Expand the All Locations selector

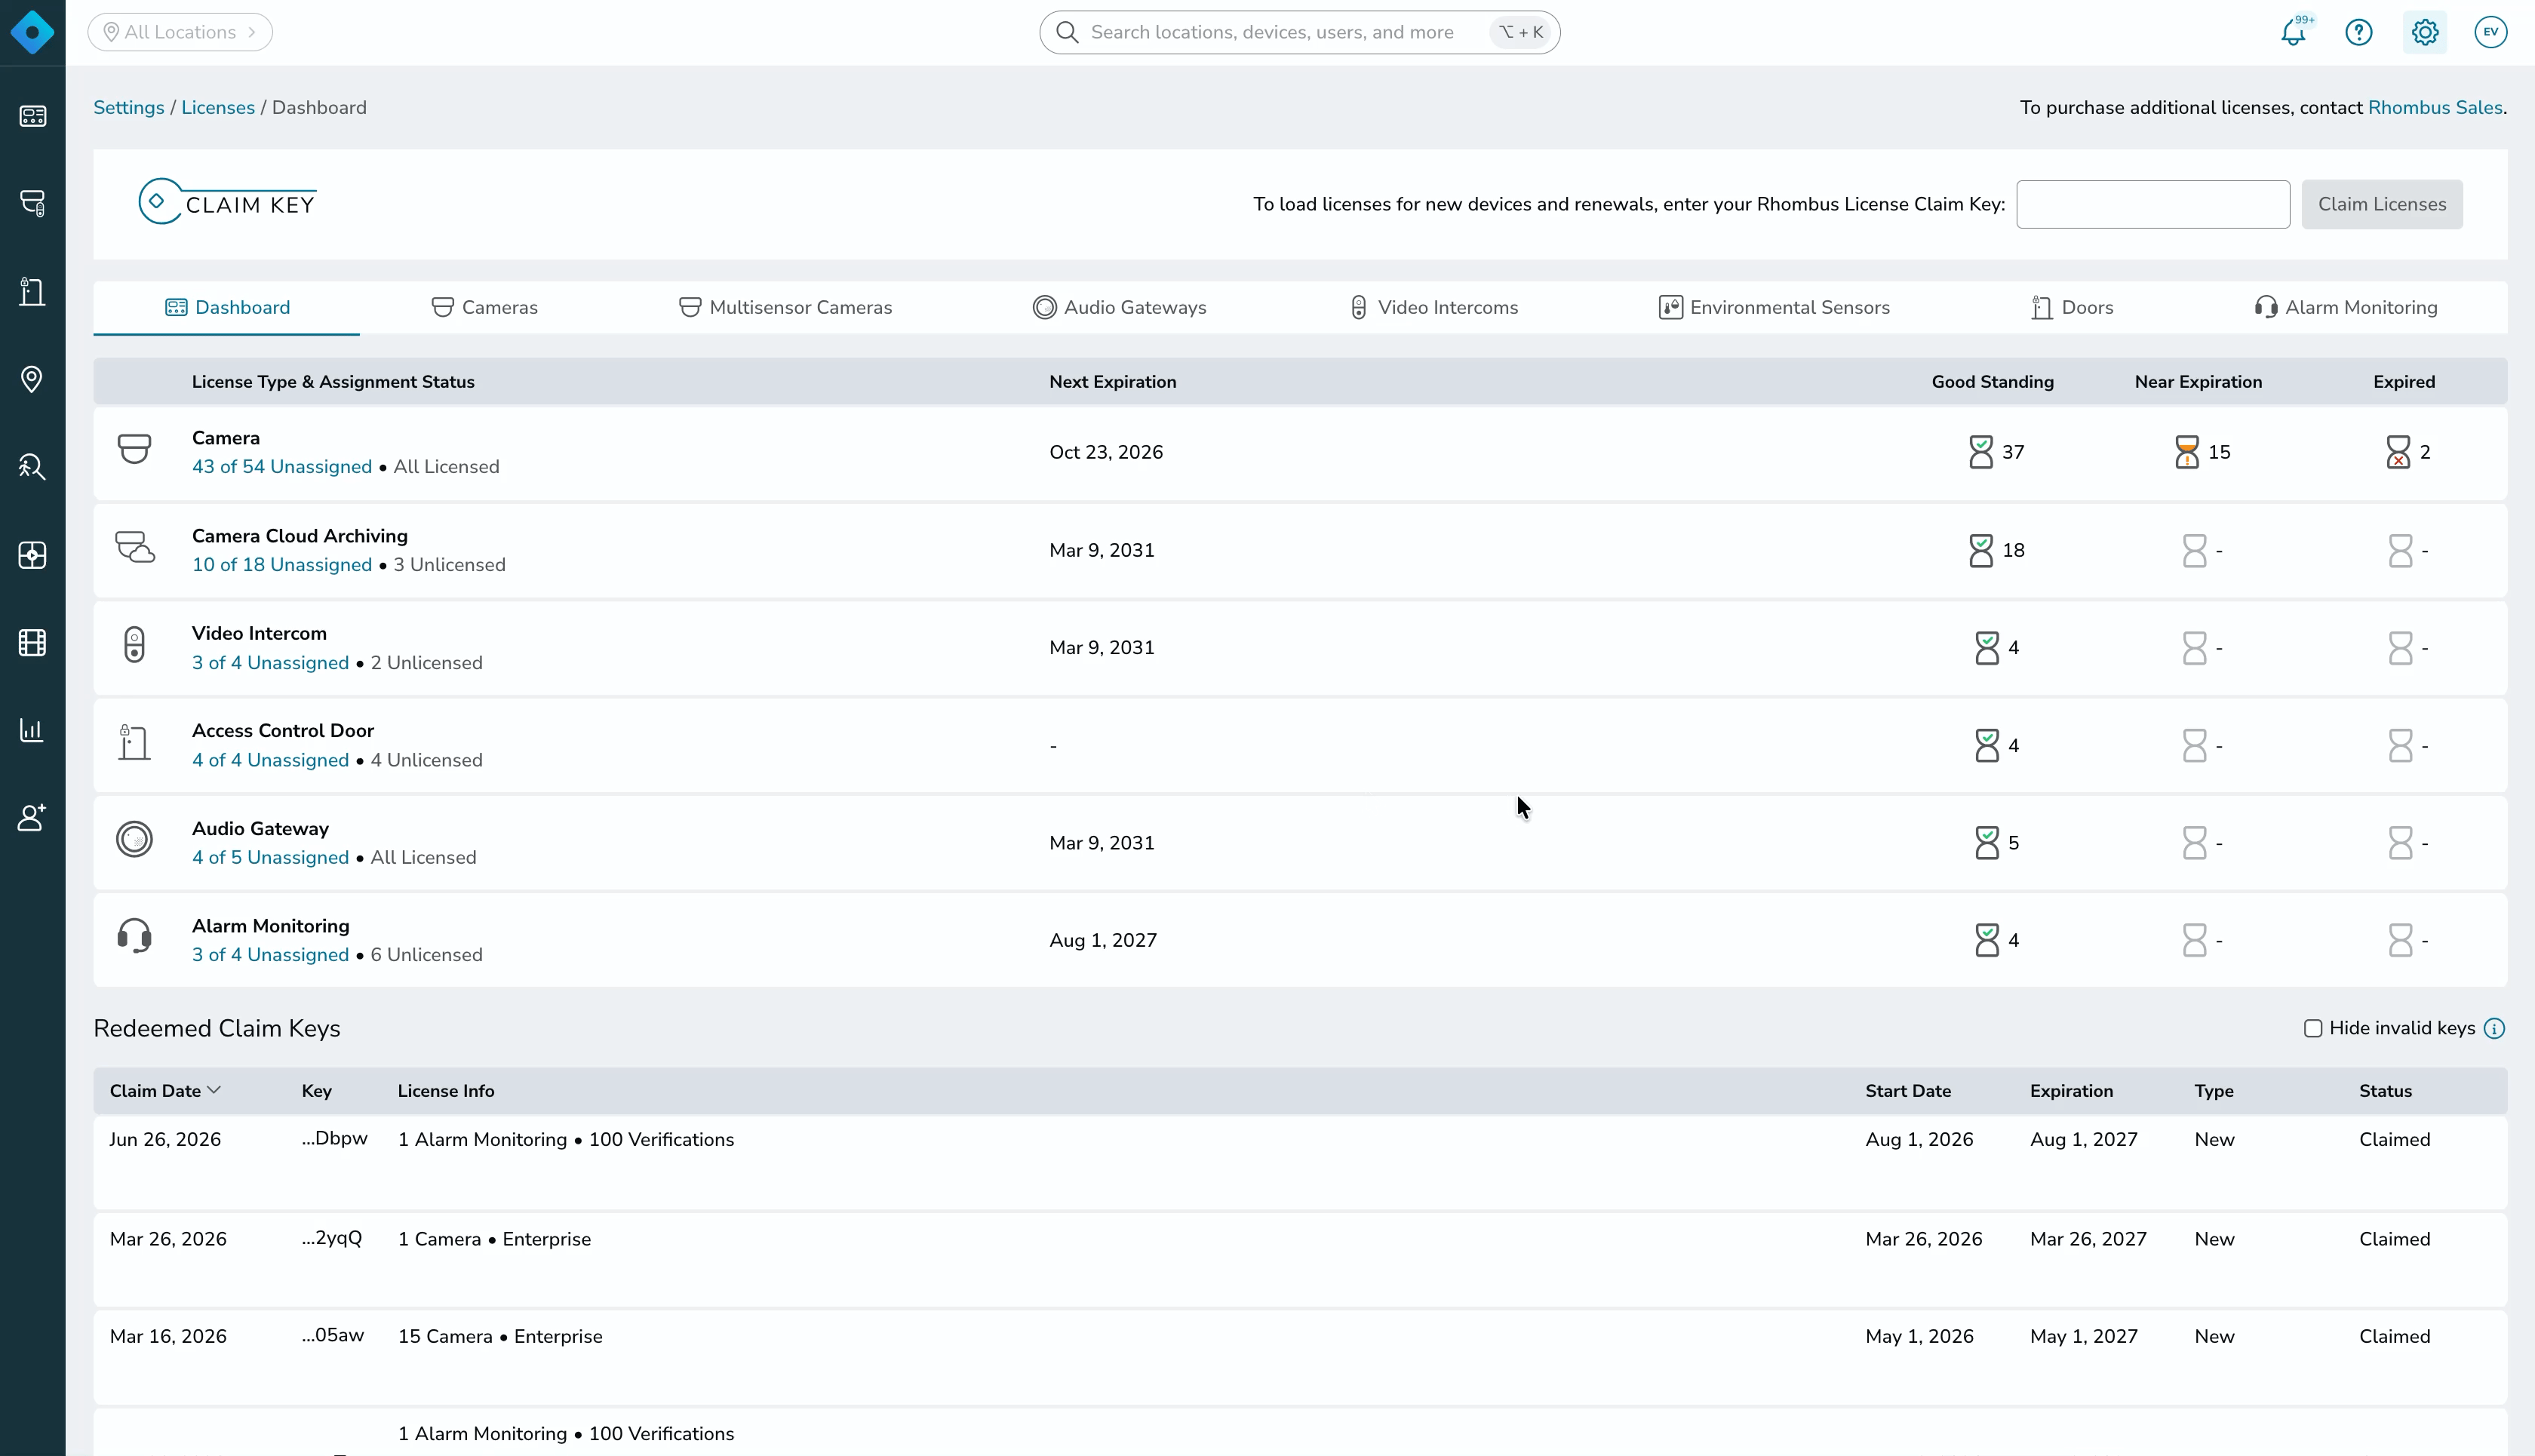[180, 32]
